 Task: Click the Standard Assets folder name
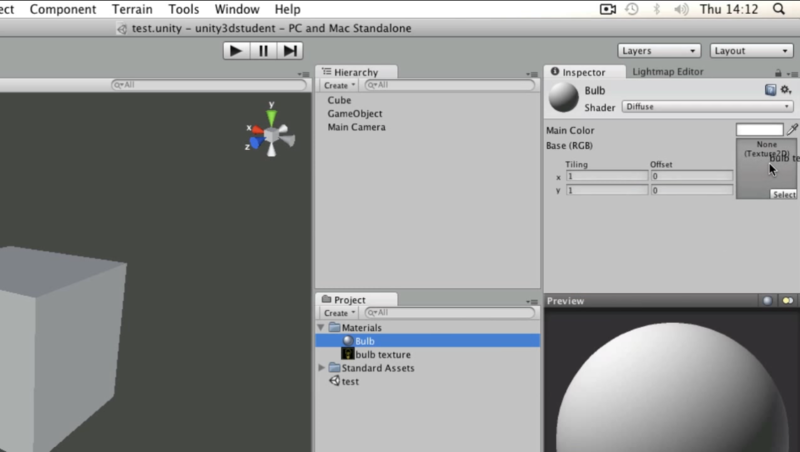[x=378, y=368]
